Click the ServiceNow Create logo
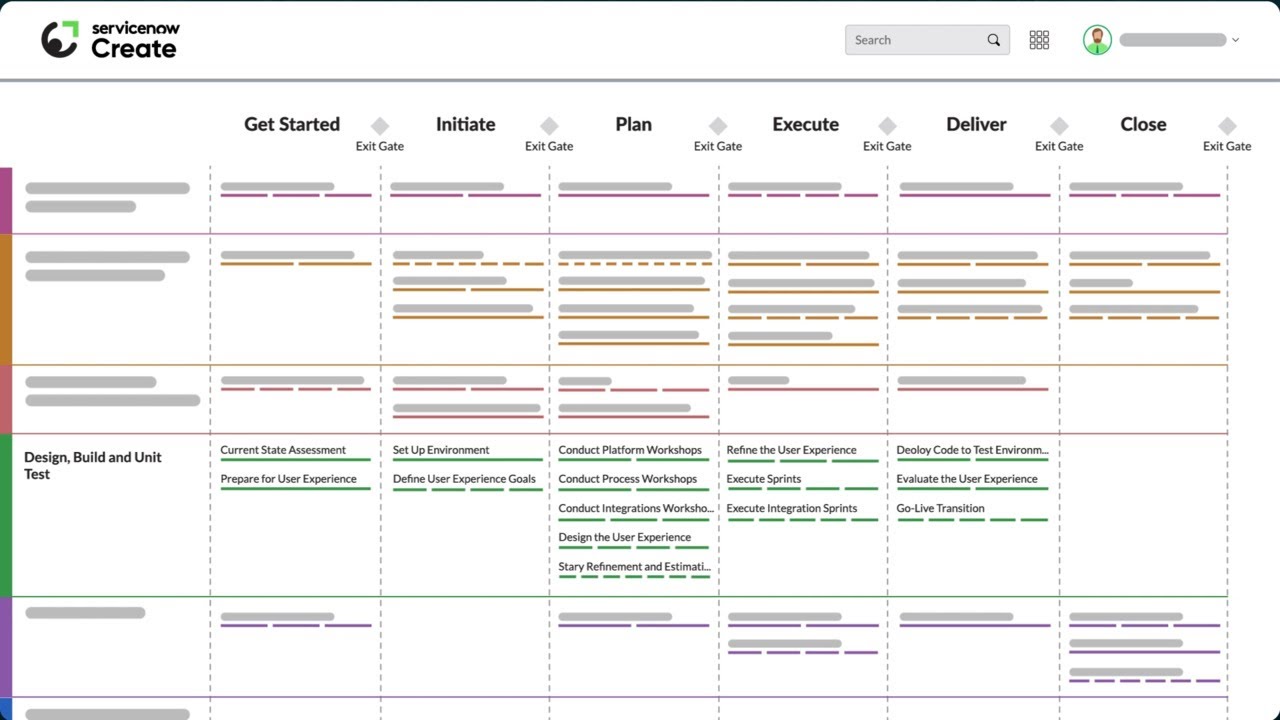Image resolution: width=1280 pixels, height=720 pixels. (110, 40)
